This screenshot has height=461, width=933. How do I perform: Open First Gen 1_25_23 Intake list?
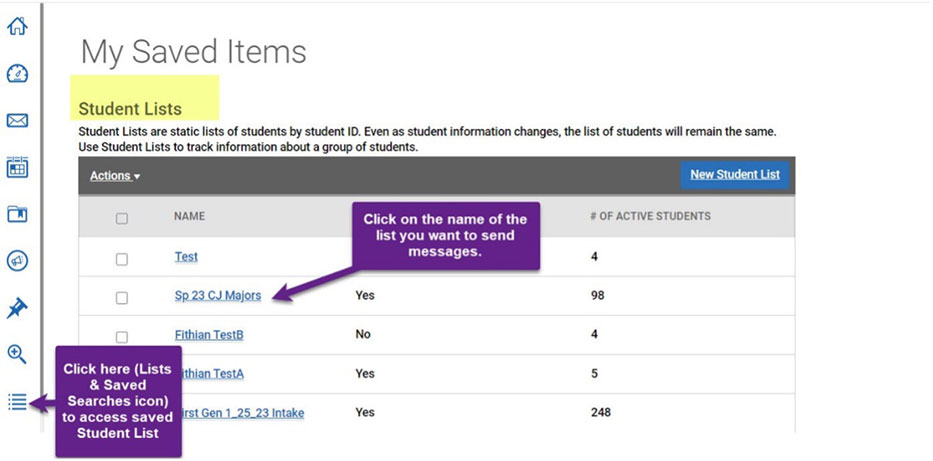click(x=247, y=413)
